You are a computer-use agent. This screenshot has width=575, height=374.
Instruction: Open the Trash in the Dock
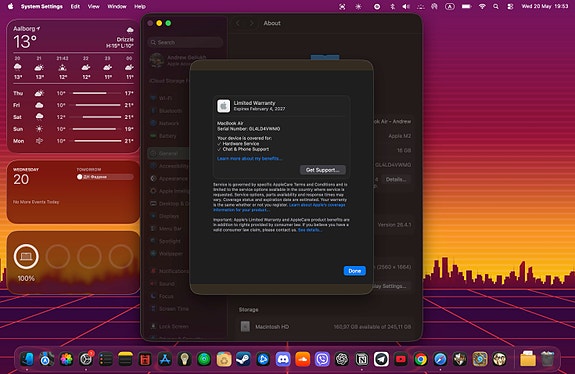point(547,359)
